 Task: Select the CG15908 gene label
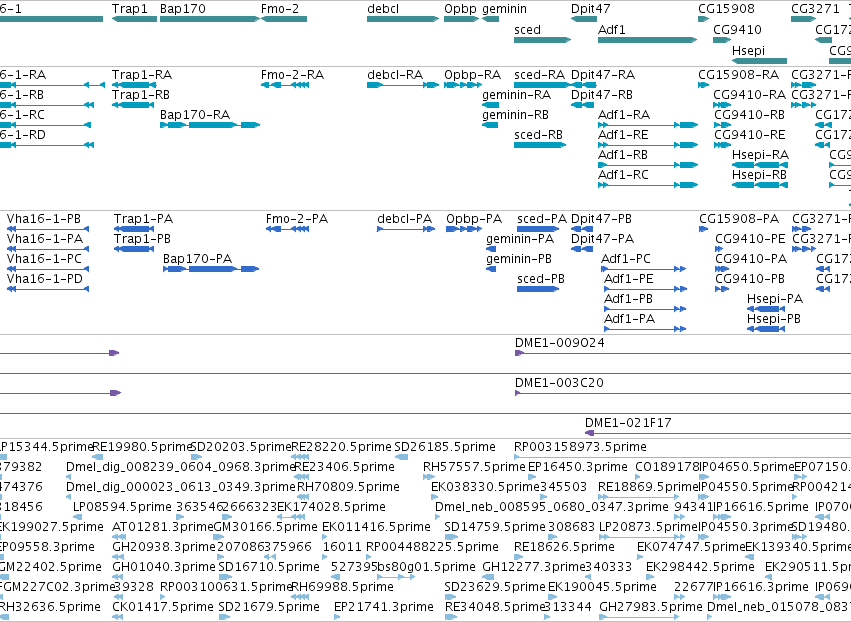click(726, 9)
